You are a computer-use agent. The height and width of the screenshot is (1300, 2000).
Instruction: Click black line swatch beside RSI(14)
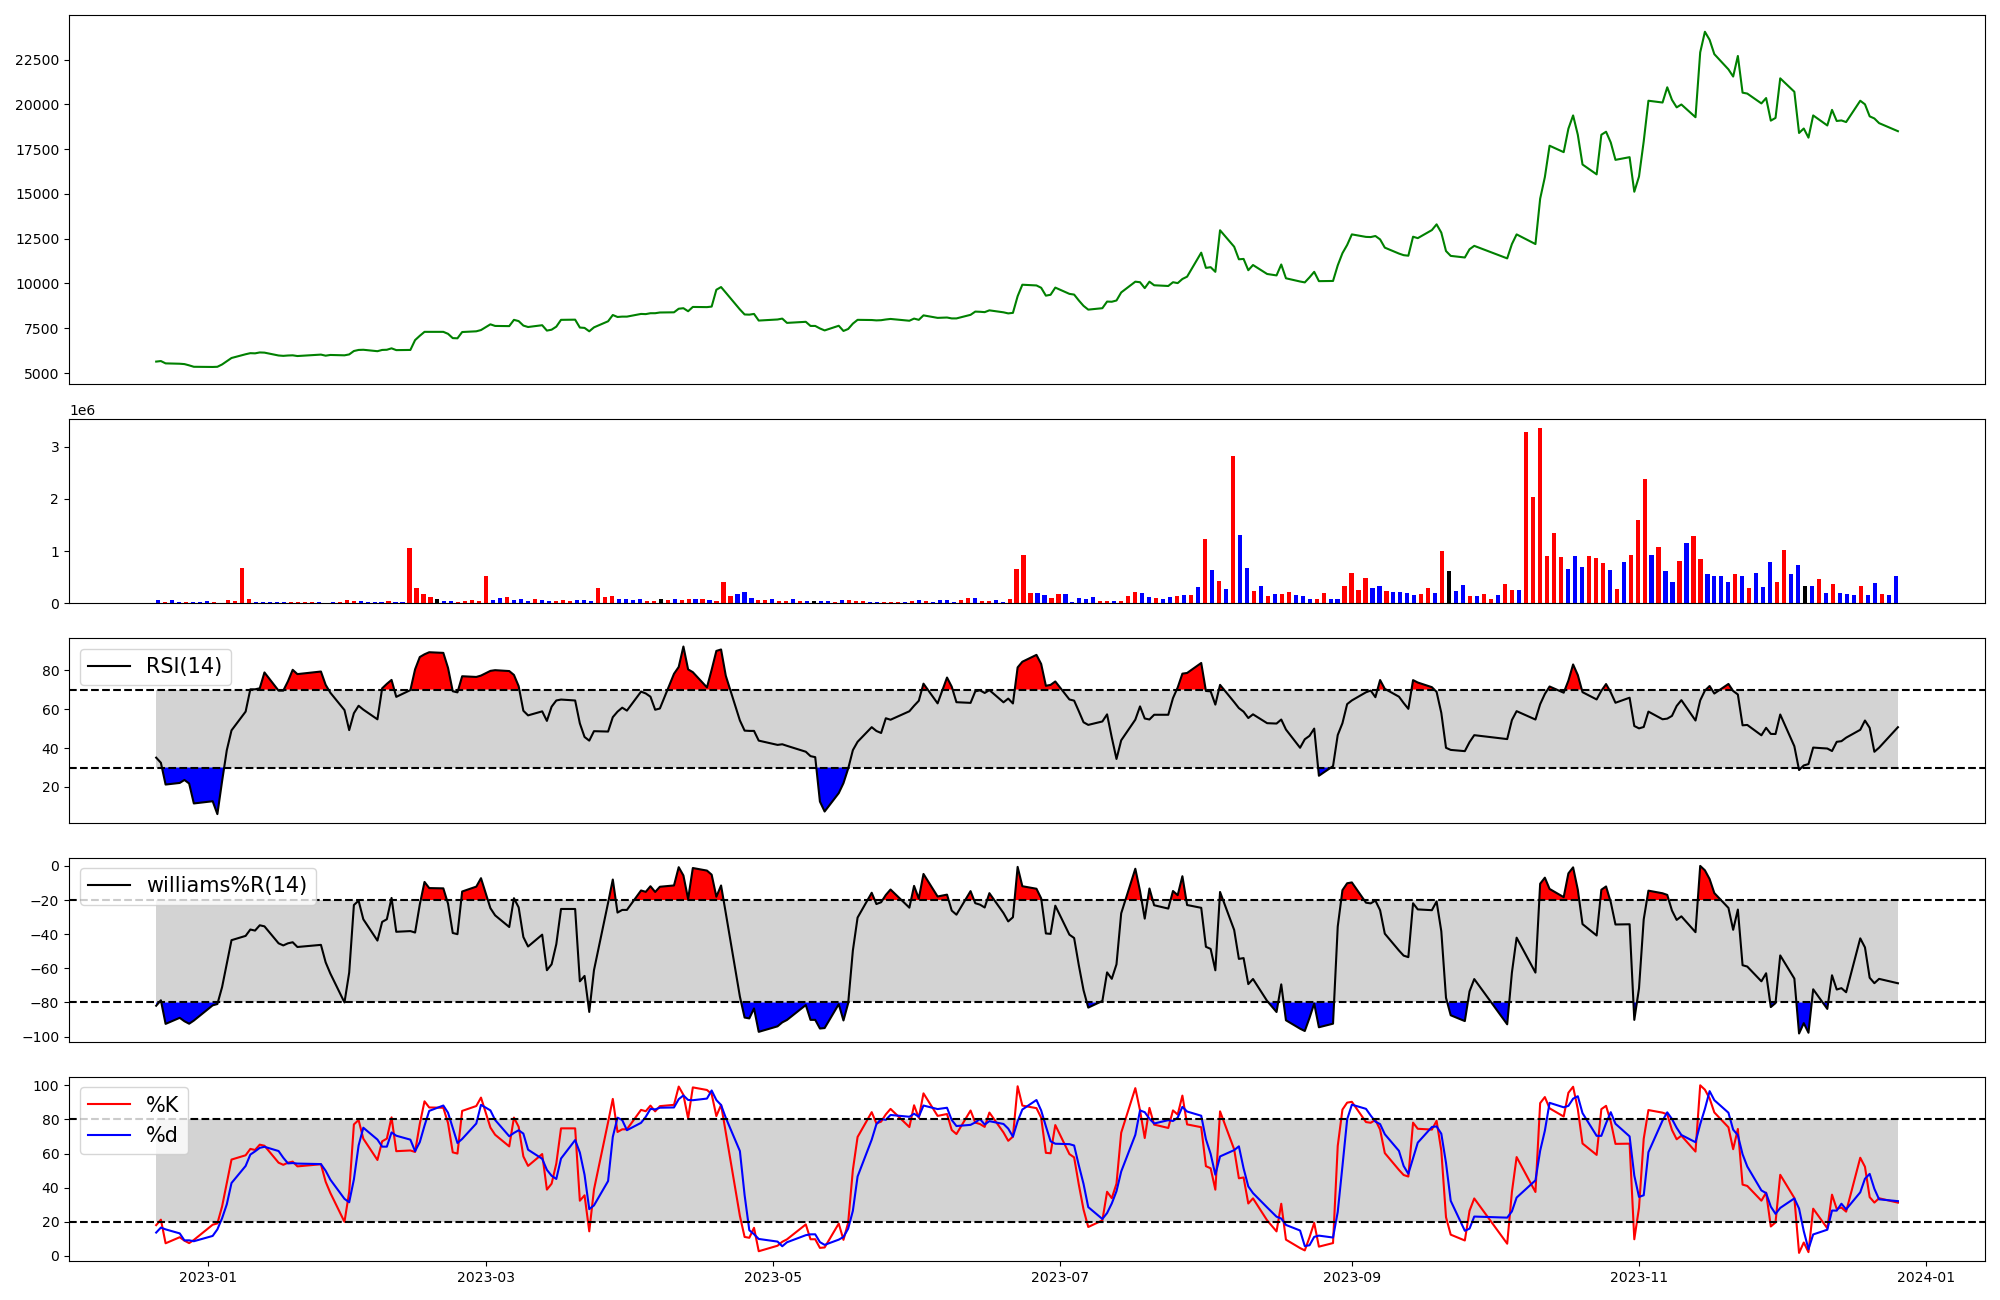pyautogui.click(x=110, y=666)
